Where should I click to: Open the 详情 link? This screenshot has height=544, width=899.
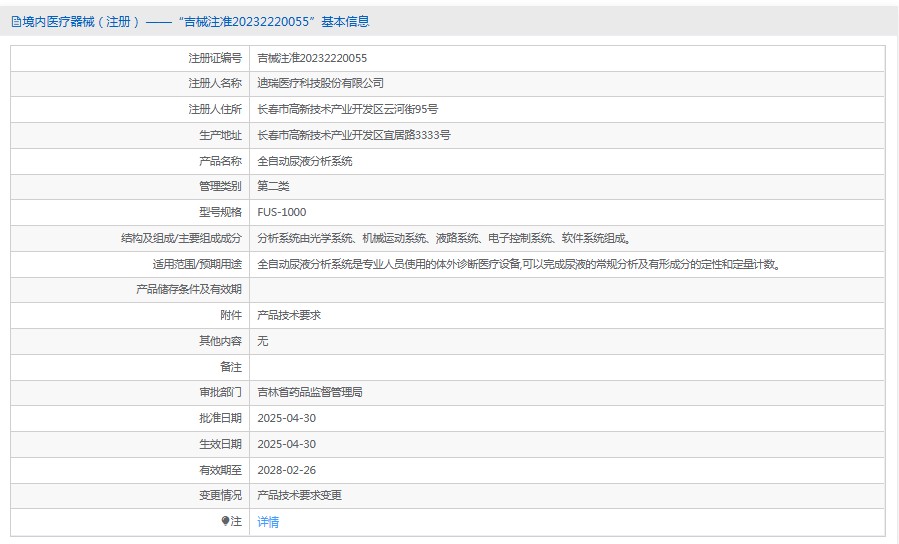click(x=268, y=522)
